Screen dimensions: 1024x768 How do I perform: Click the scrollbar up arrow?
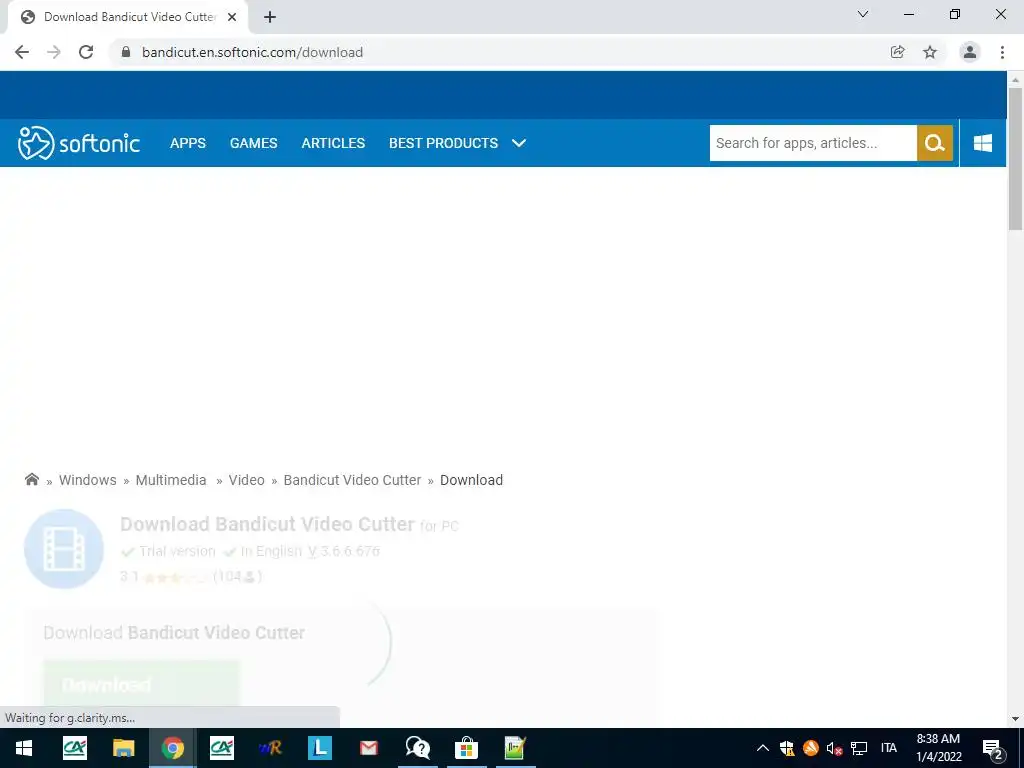point(1015,80)
